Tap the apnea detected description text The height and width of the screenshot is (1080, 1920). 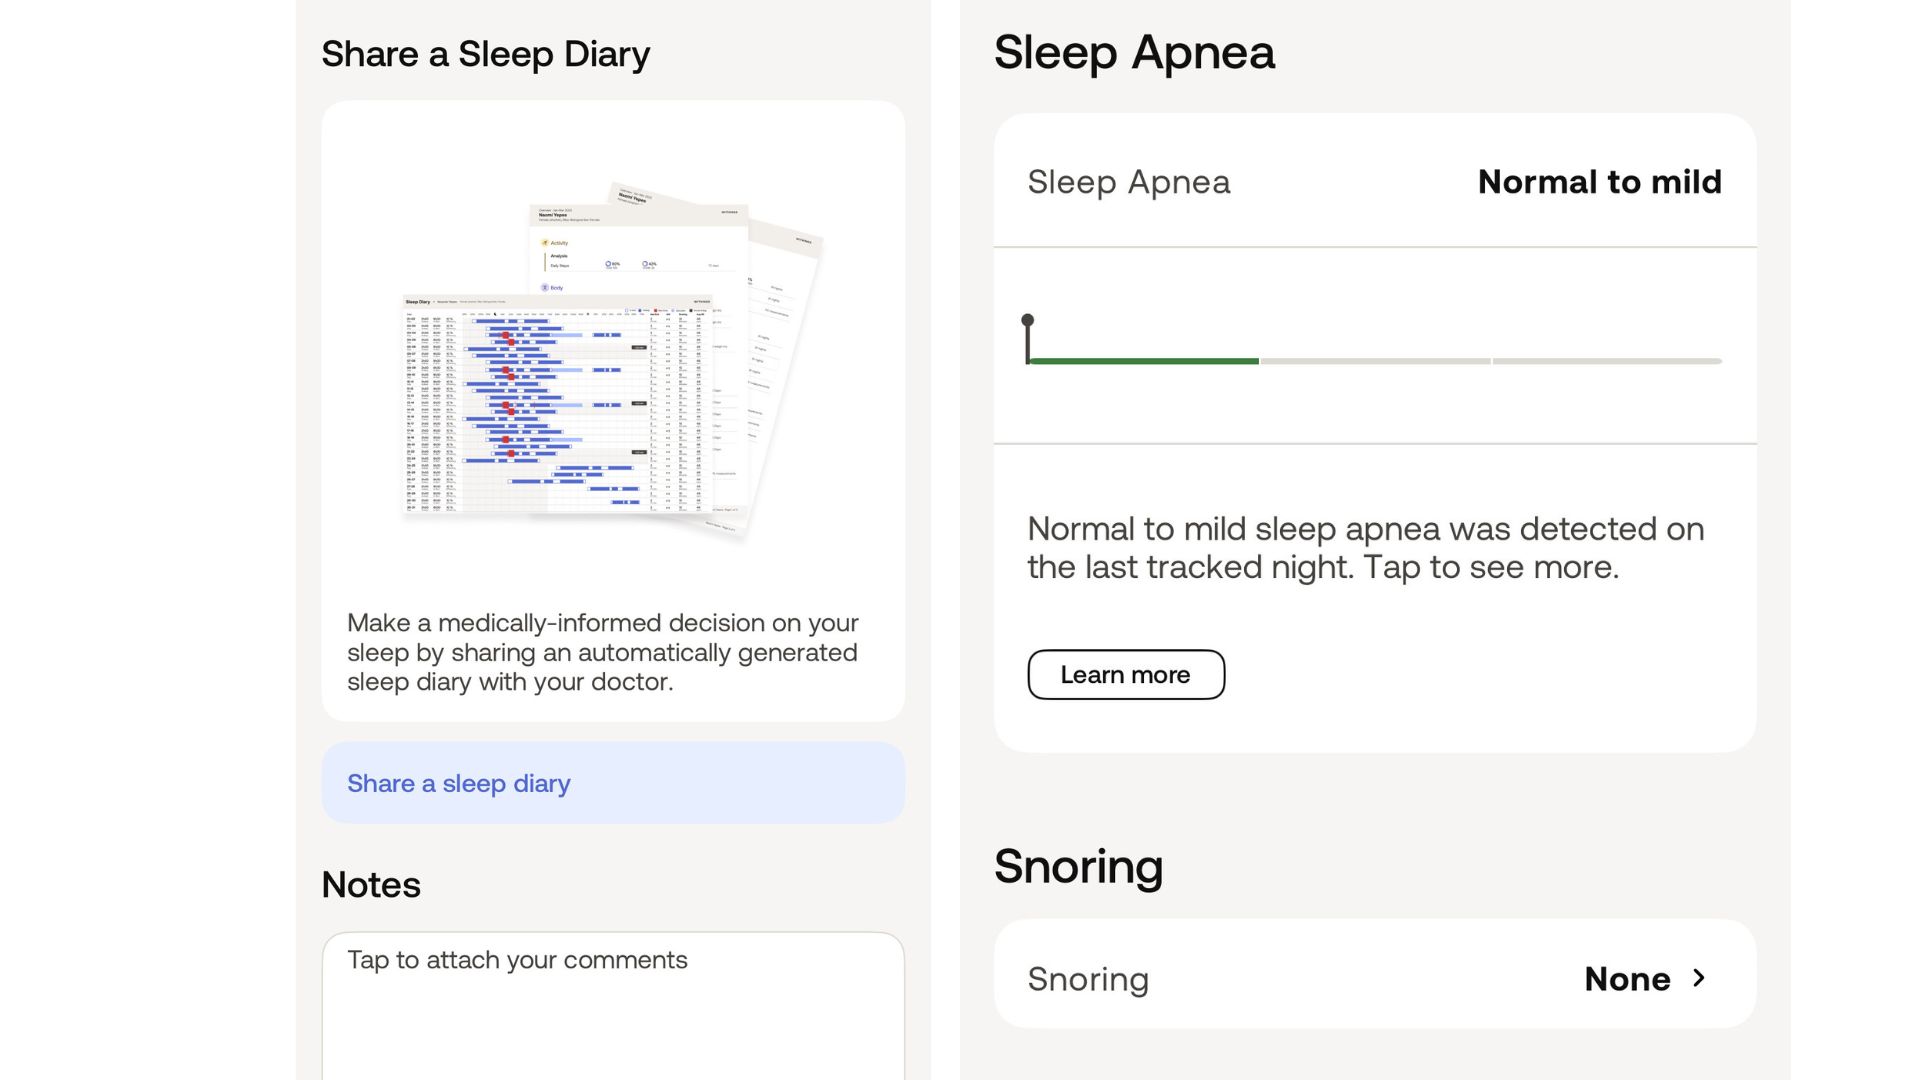tap(1365, 548)
